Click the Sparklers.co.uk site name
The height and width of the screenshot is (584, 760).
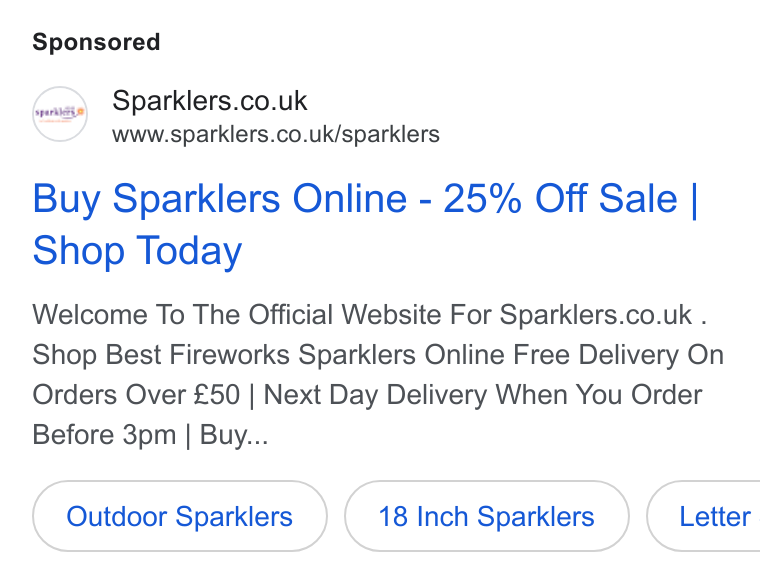[209, 101]
